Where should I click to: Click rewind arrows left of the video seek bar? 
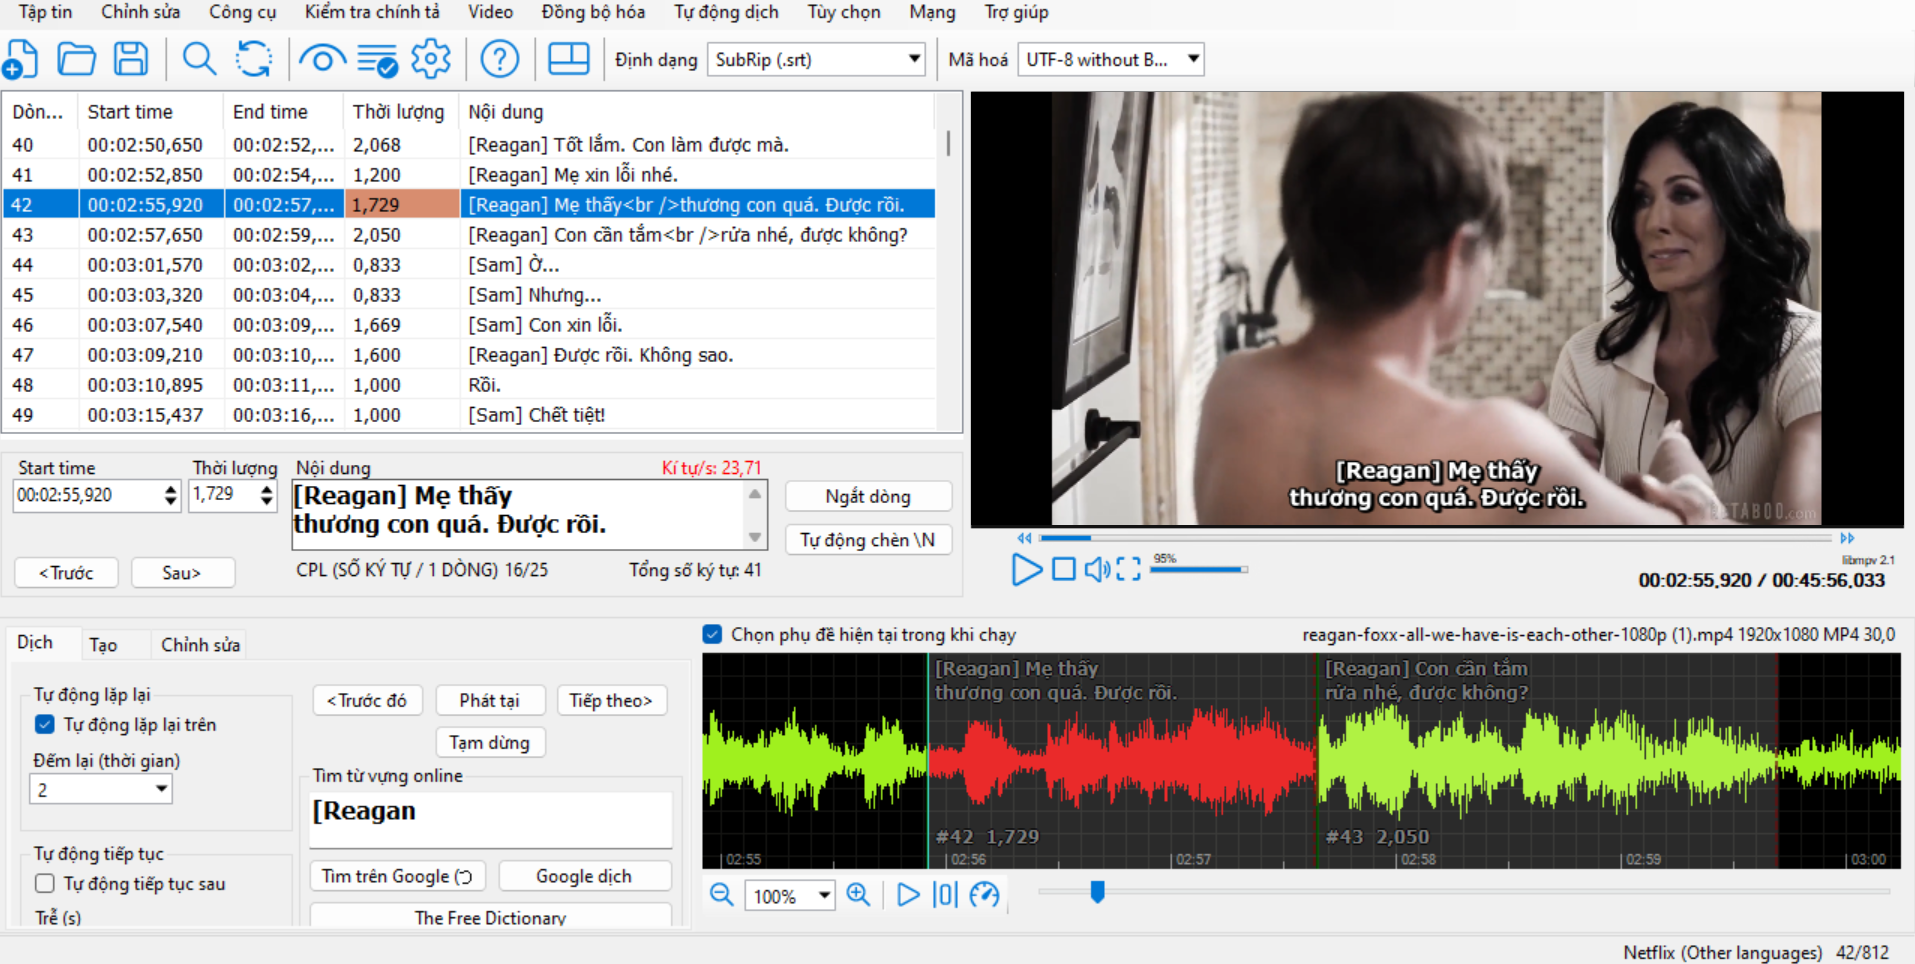(1024, 538)
